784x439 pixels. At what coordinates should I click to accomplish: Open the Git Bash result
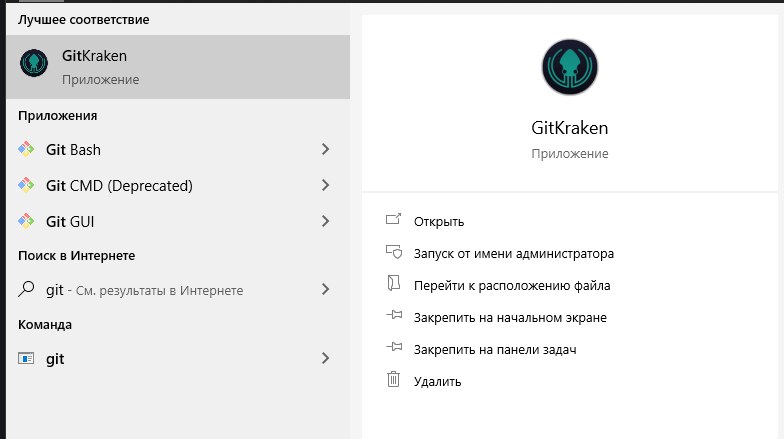[178, 150]
